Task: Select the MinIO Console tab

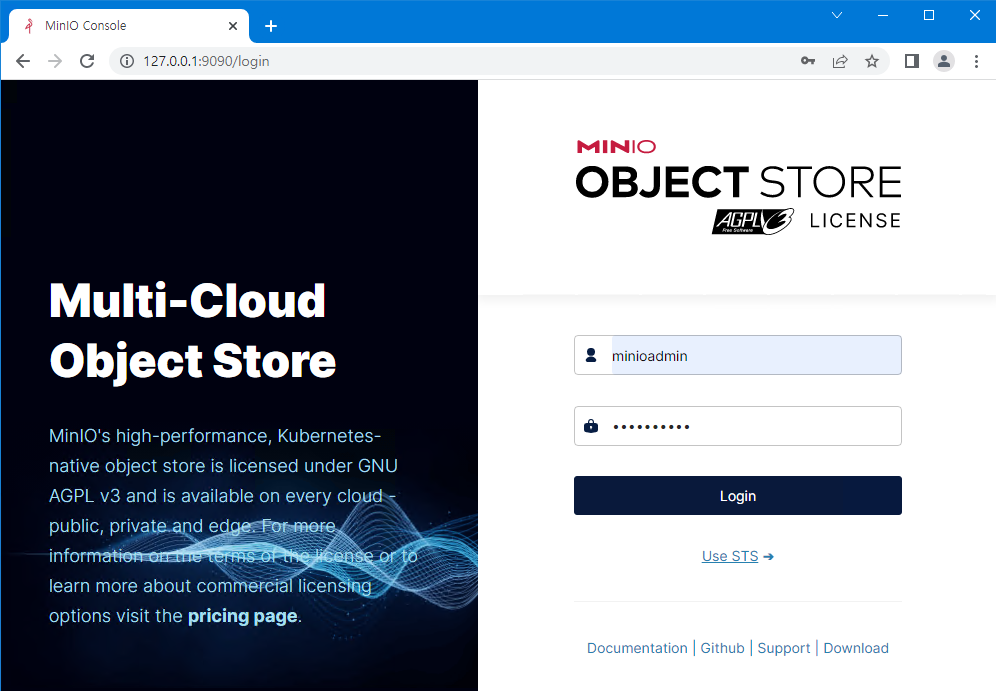Action: coord(129,26)
